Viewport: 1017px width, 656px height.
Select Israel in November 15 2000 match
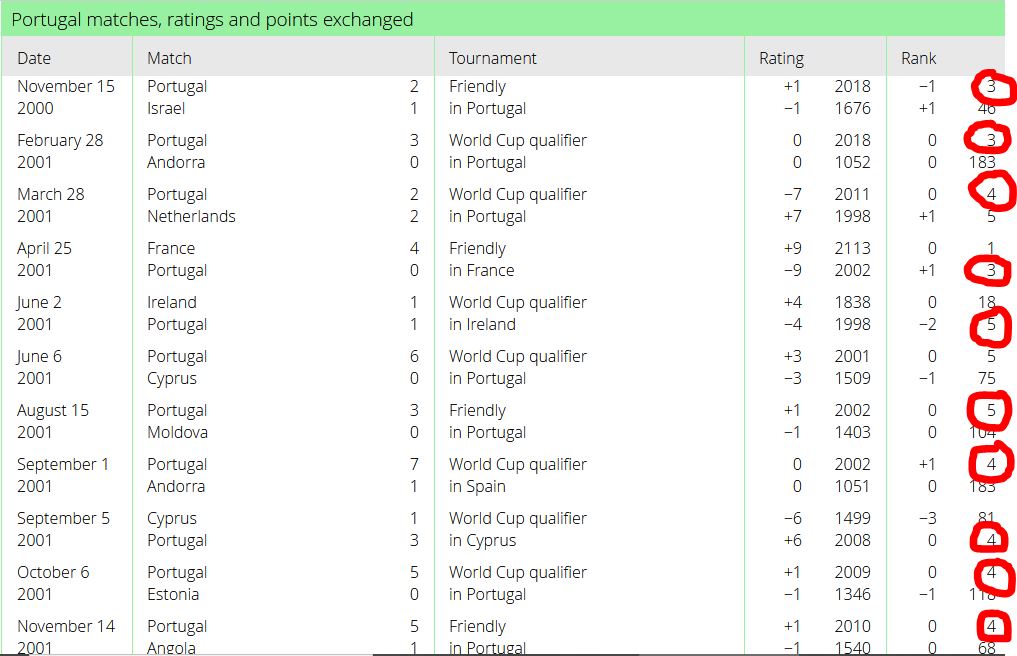coord(166,108)
